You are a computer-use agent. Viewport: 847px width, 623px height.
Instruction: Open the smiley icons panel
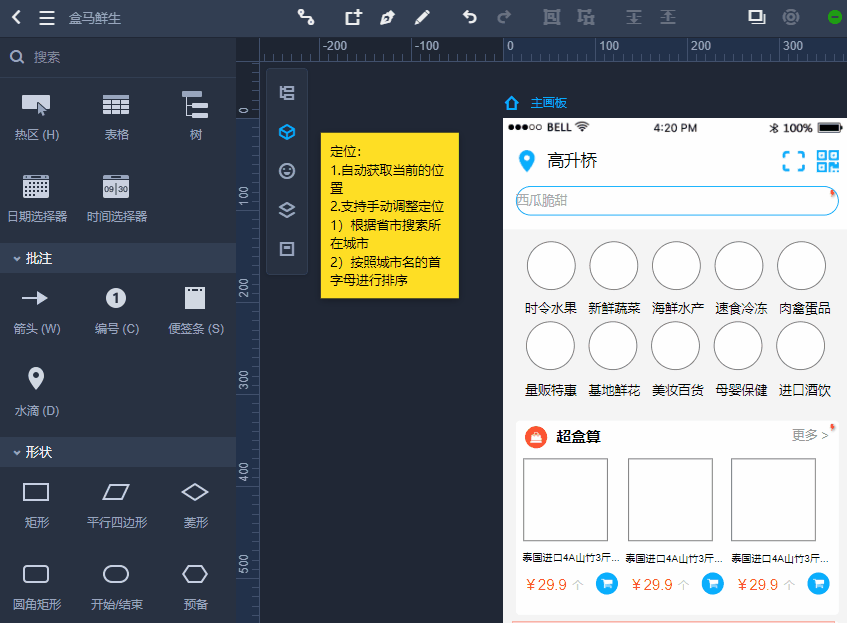coord(287,171)
